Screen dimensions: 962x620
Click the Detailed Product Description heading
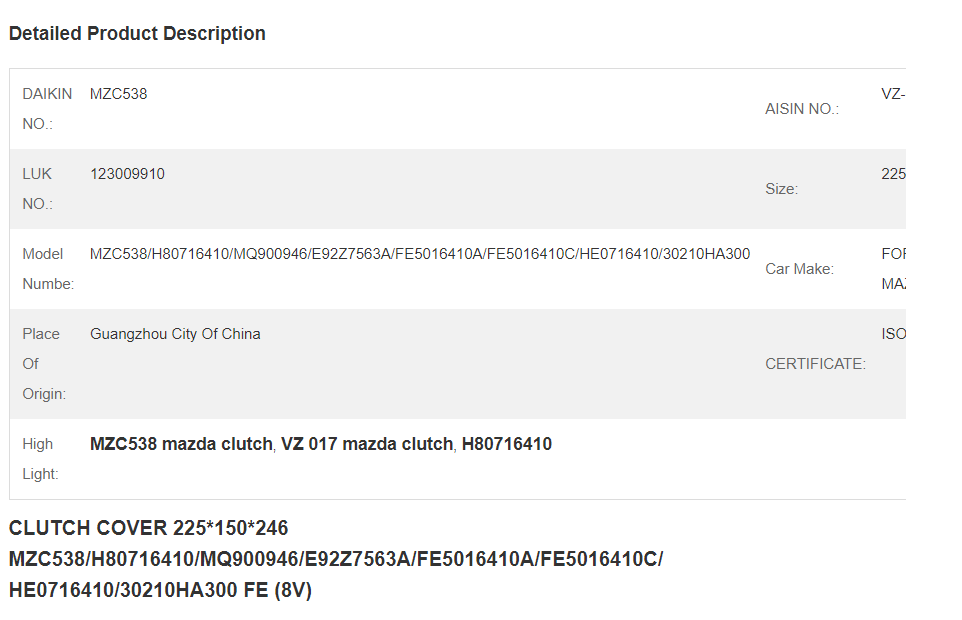(x=137, y=33)
